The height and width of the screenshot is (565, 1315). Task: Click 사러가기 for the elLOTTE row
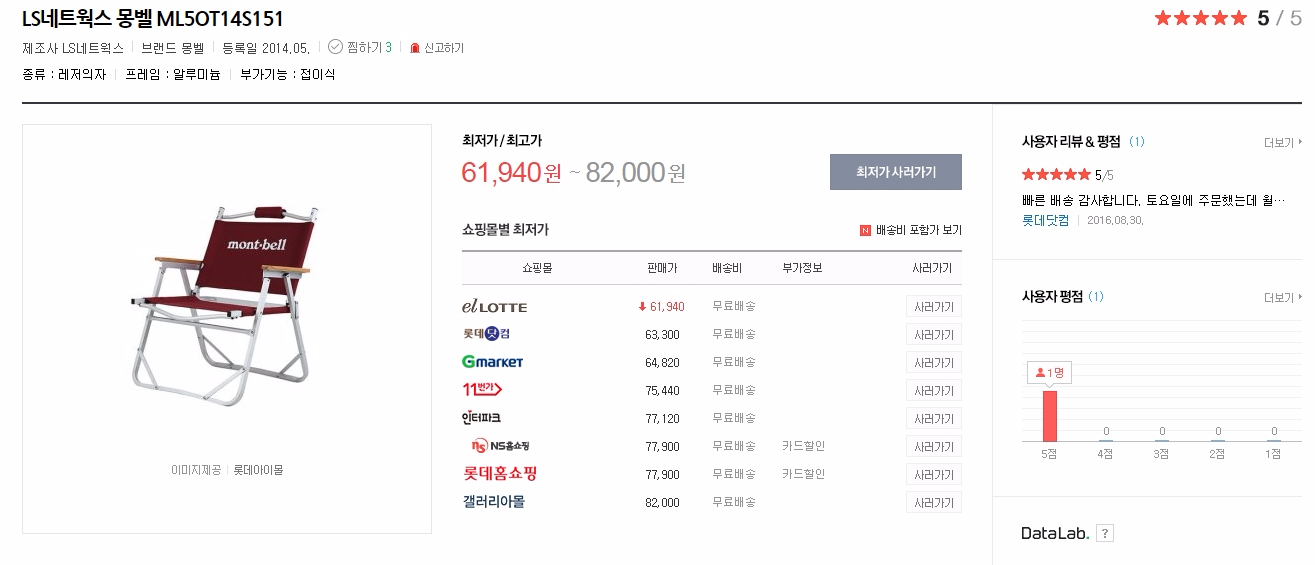tap(933, 307)
